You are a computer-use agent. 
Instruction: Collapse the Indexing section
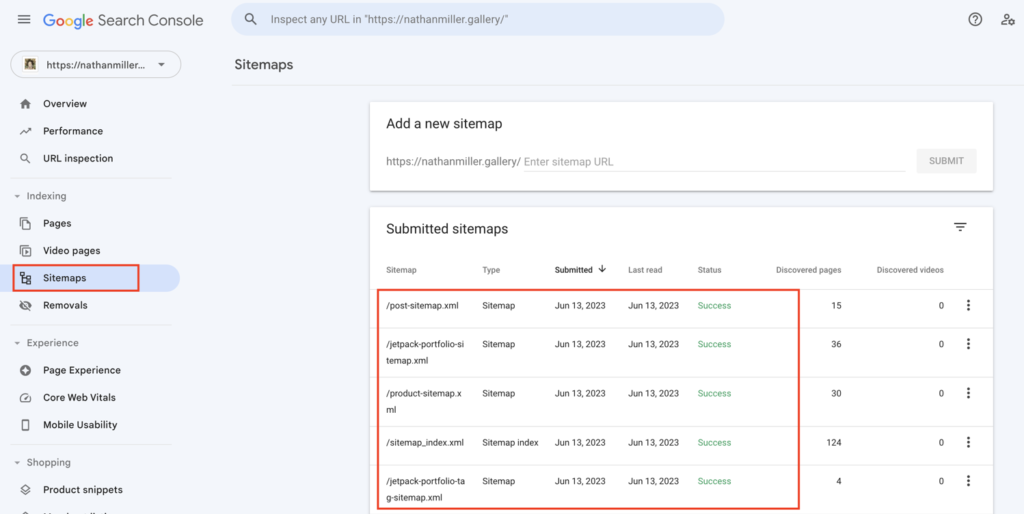click(x=17, y=197)
